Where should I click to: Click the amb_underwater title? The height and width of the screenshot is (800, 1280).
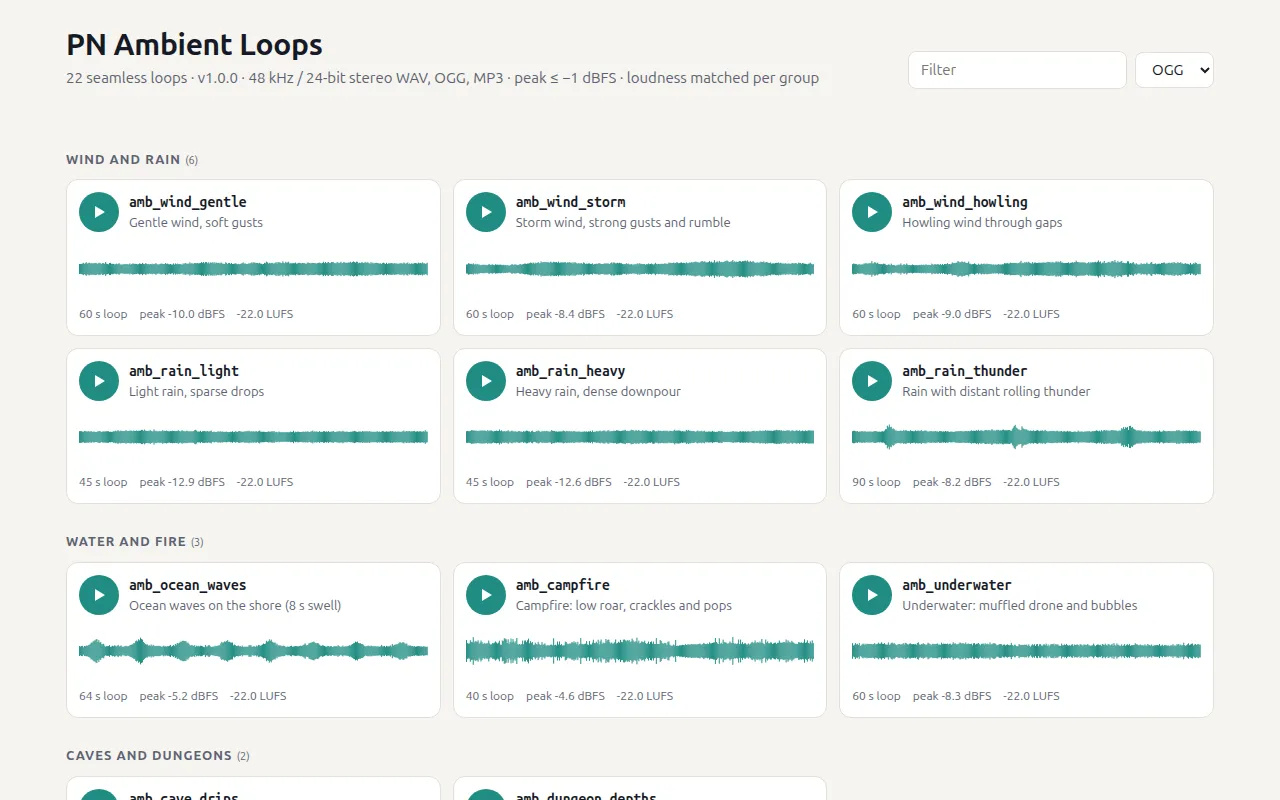tap(957, 585)
